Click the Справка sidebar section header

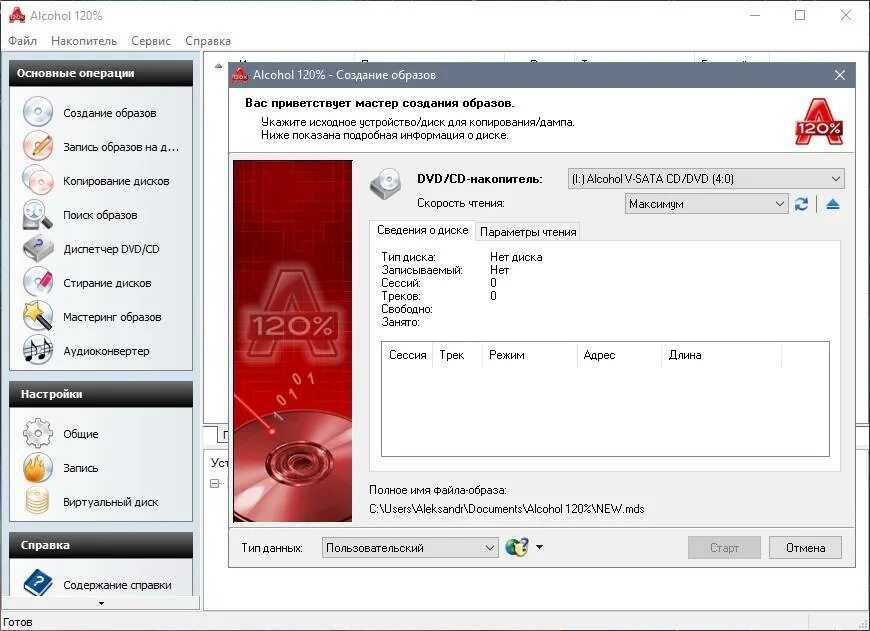click(x=101, y=545)
